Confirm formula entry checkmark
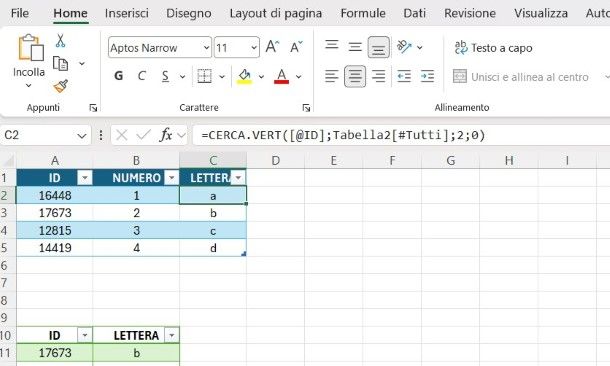 (x=143, y=135)
